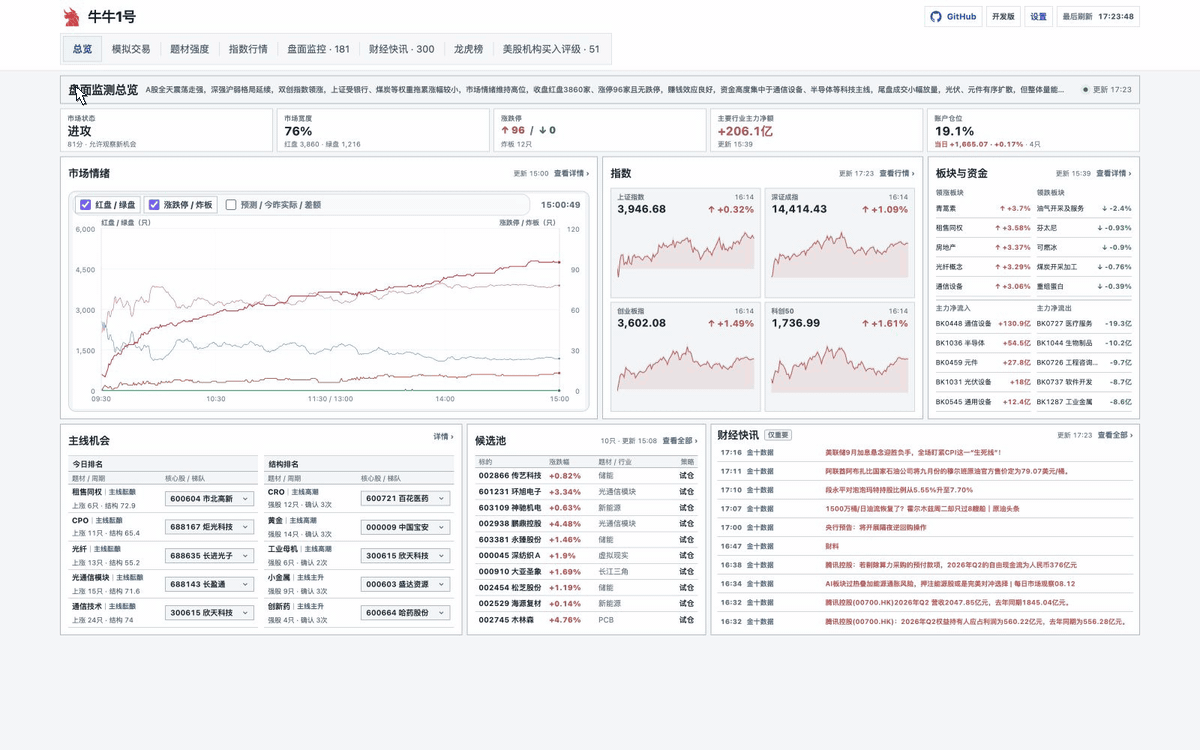
Task: Toggle the 仅重要 filter in 财经快讯
Action: (778, 435)
